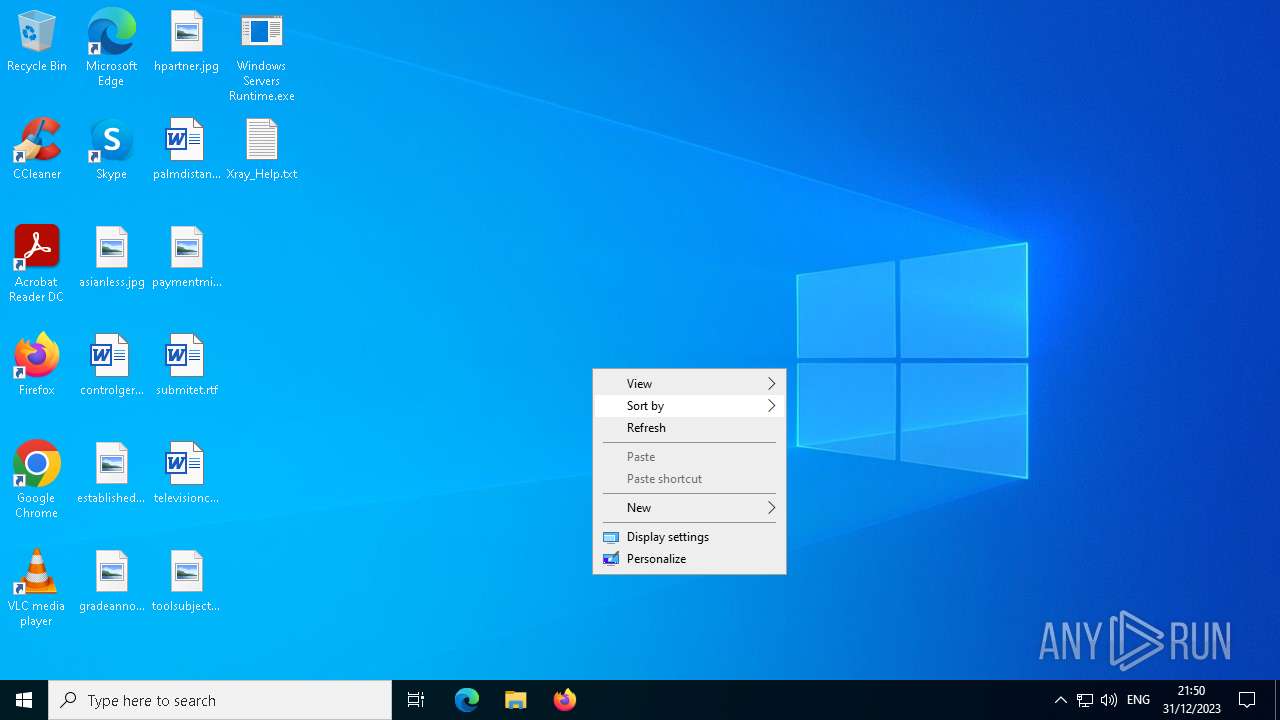
Task: Open the notification center icon
Action: coord(1247,700)
